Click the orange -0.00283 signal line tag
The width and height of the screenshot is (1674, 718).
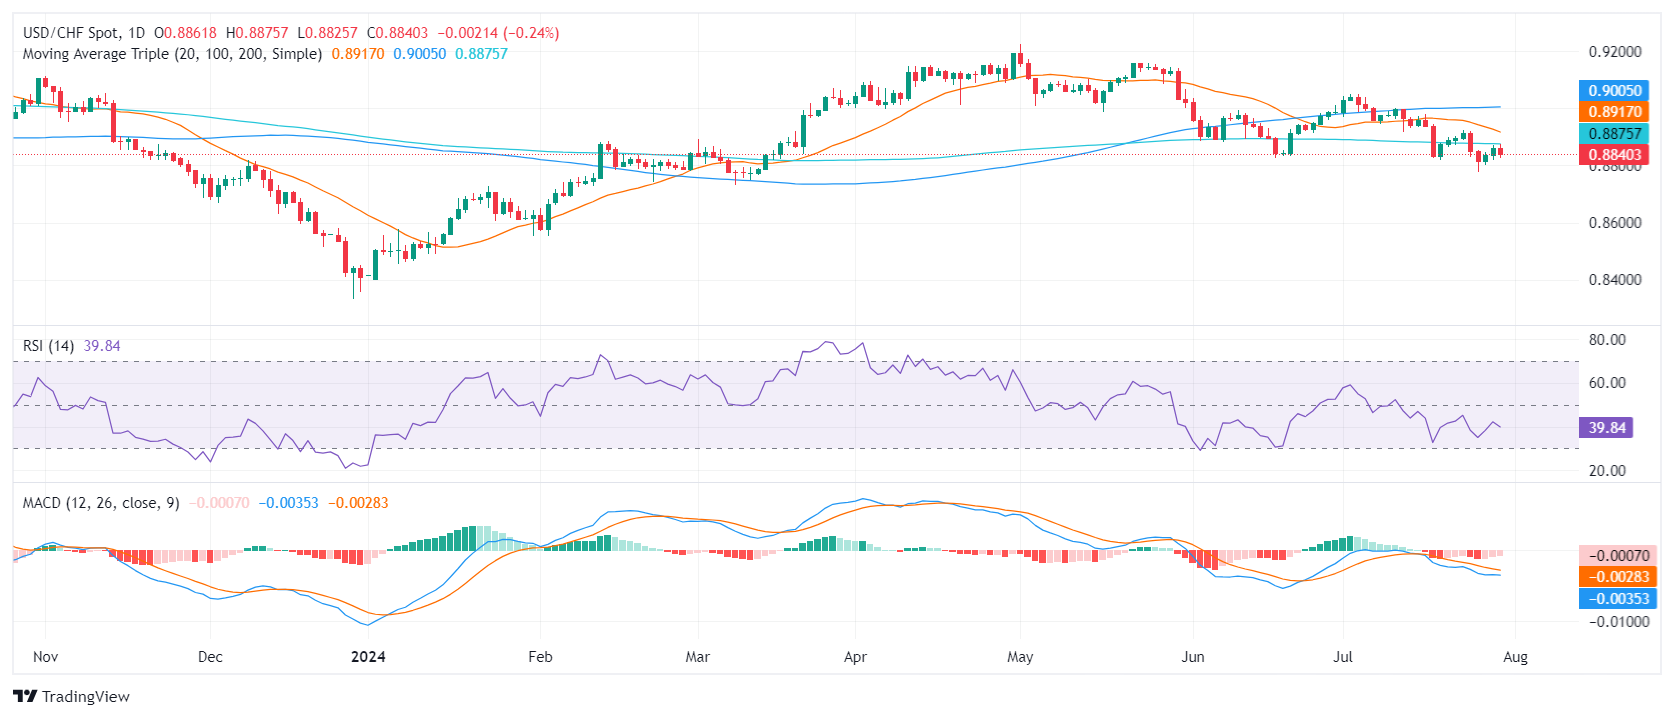click(x=1618, y=577)
